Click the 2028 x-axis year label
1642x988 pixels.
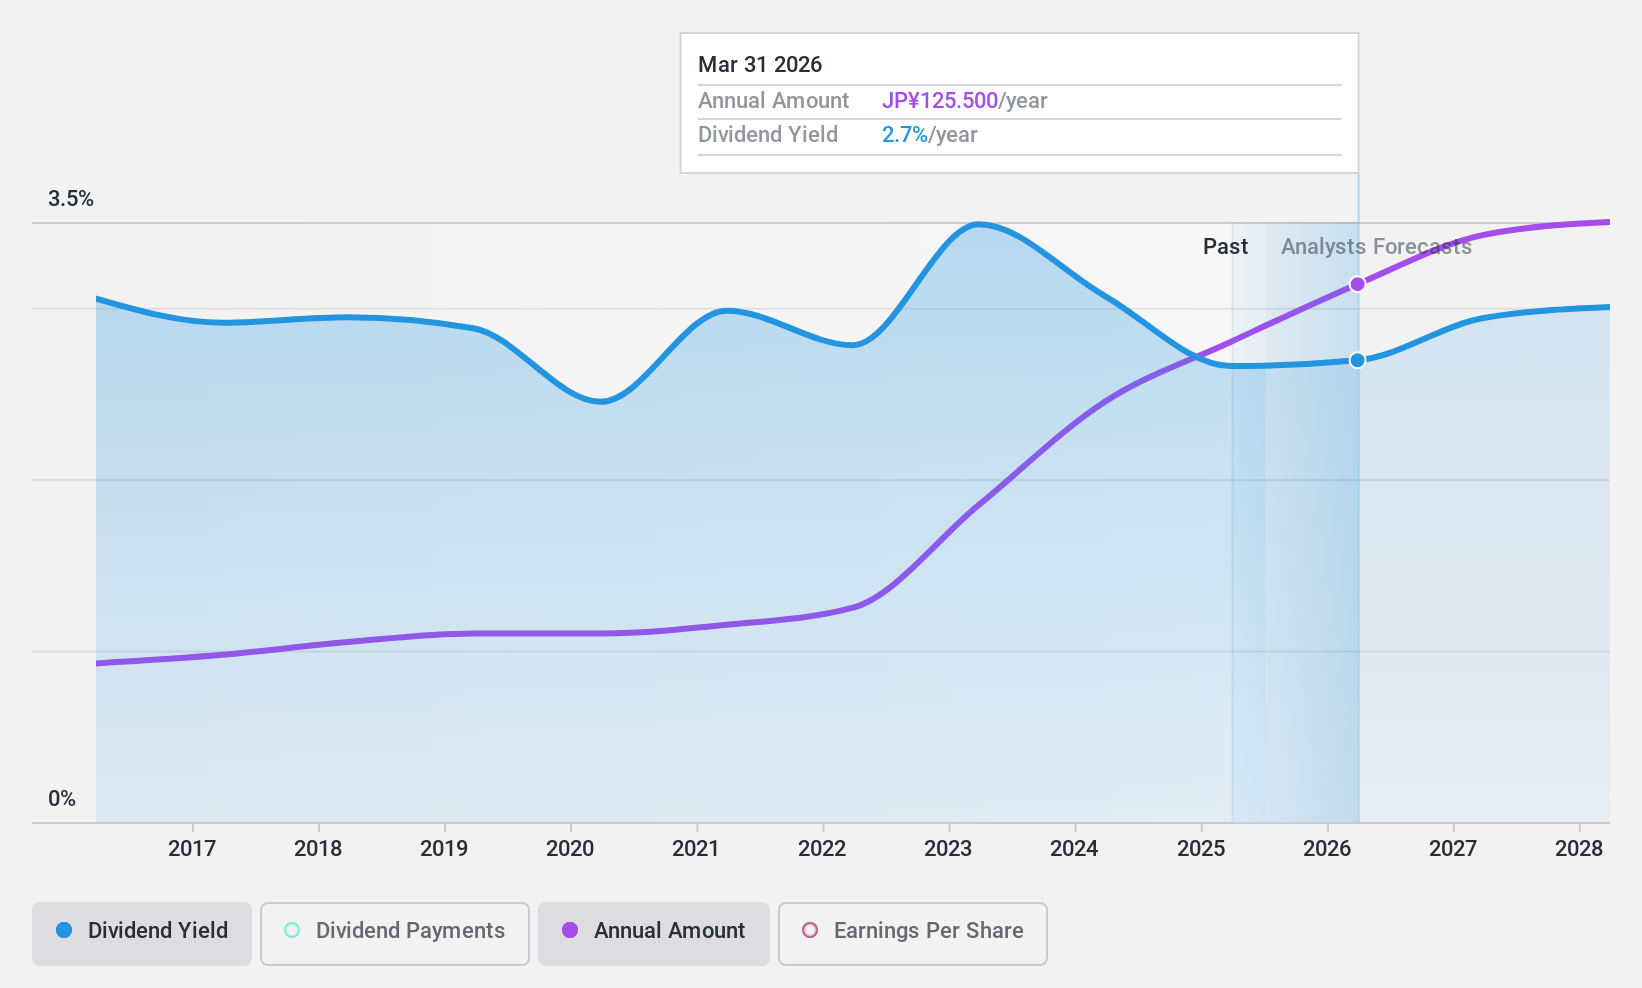point(1579,849)
